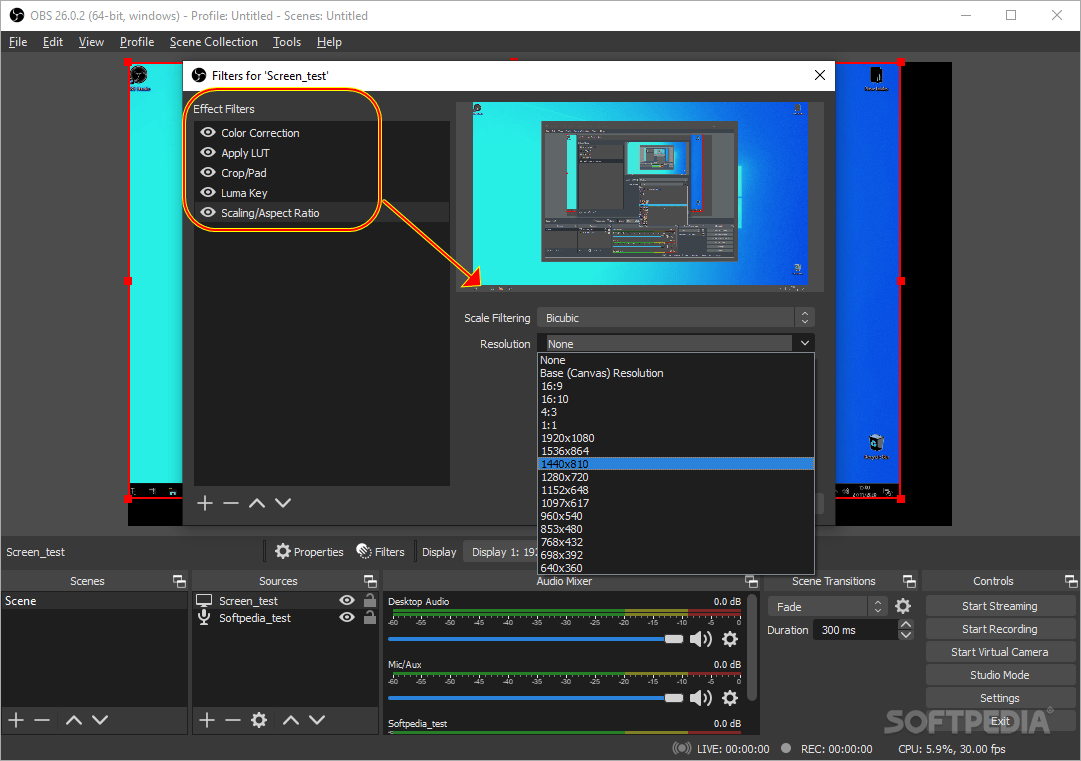
Task: Lock the Screen_test source
Action: click(x=370, y=600)
